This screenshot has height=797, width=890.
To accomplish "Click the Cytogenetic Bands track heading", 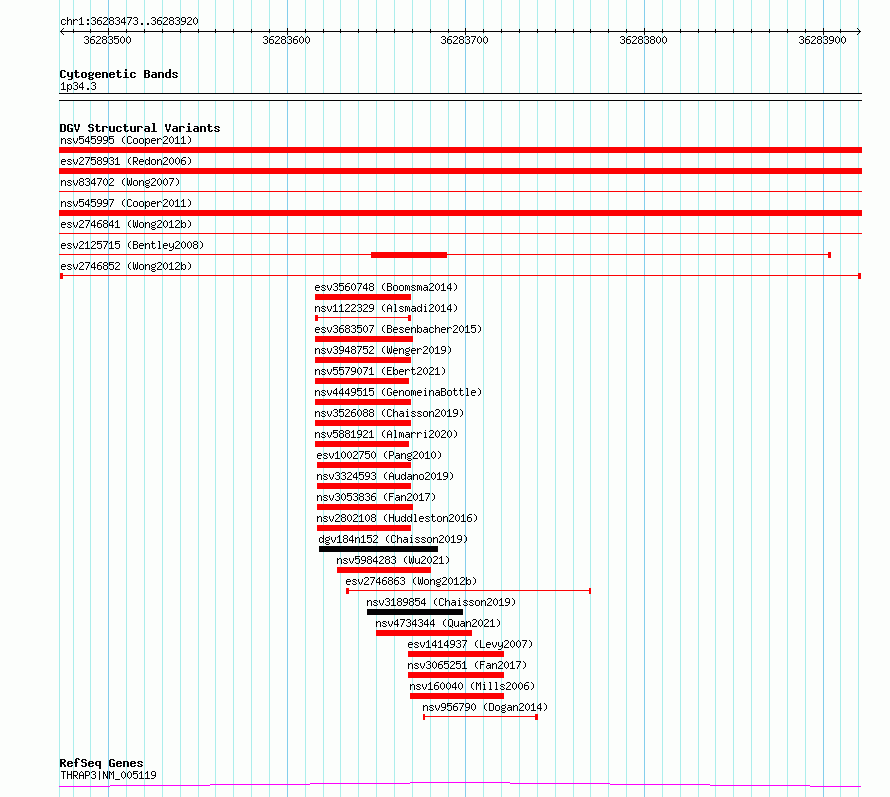I will click(119, 74).
